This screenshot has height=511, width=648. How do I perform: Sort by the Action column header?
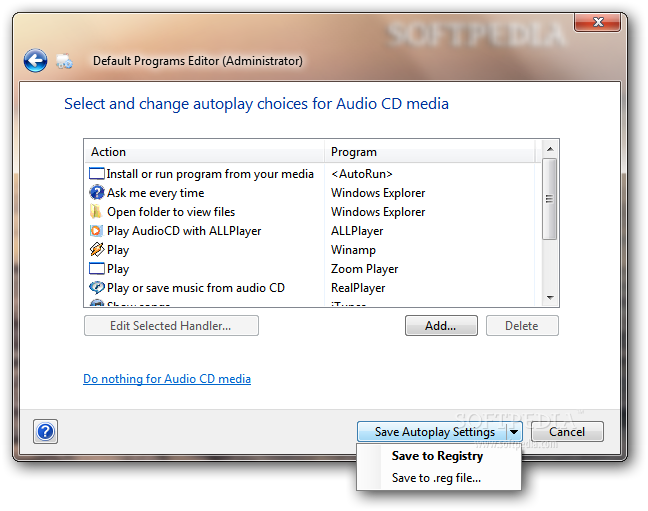coord(205,152)
